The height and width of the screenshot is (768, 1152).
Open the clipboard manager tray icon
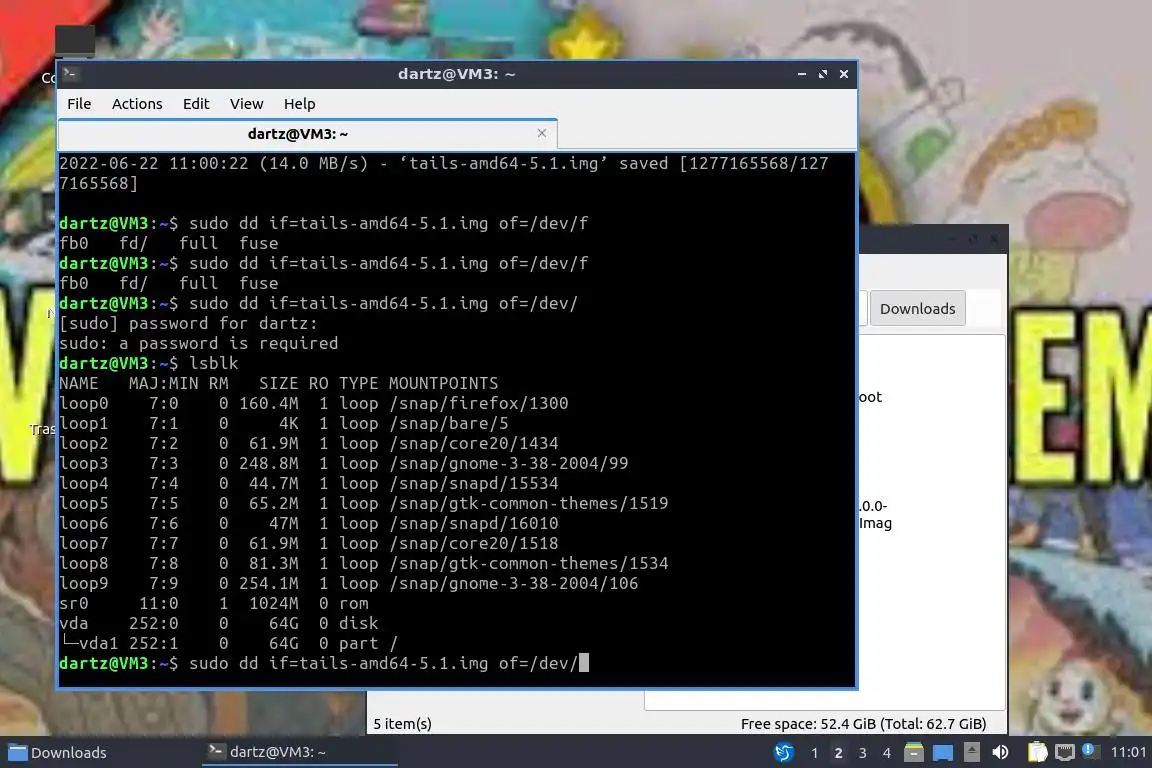[x=1037, y=752]
